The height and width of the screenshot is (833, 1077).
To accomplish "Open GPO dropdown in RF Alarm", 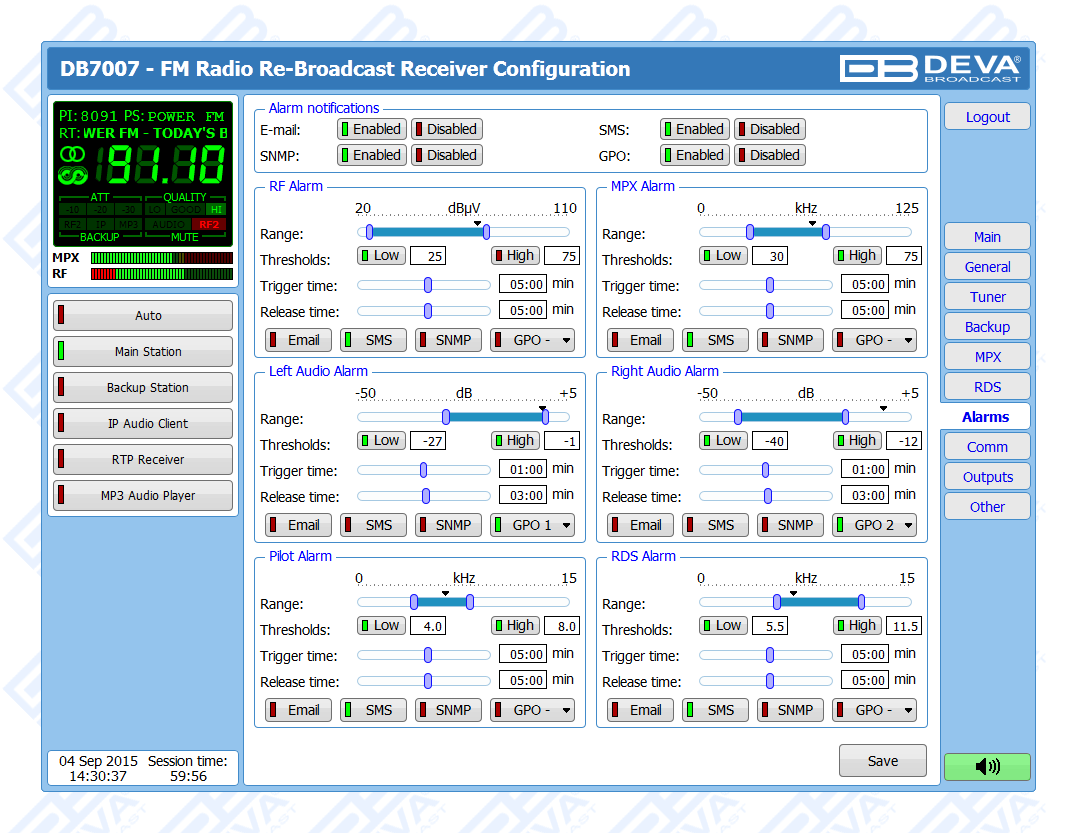I will click(x=532, y=340).
